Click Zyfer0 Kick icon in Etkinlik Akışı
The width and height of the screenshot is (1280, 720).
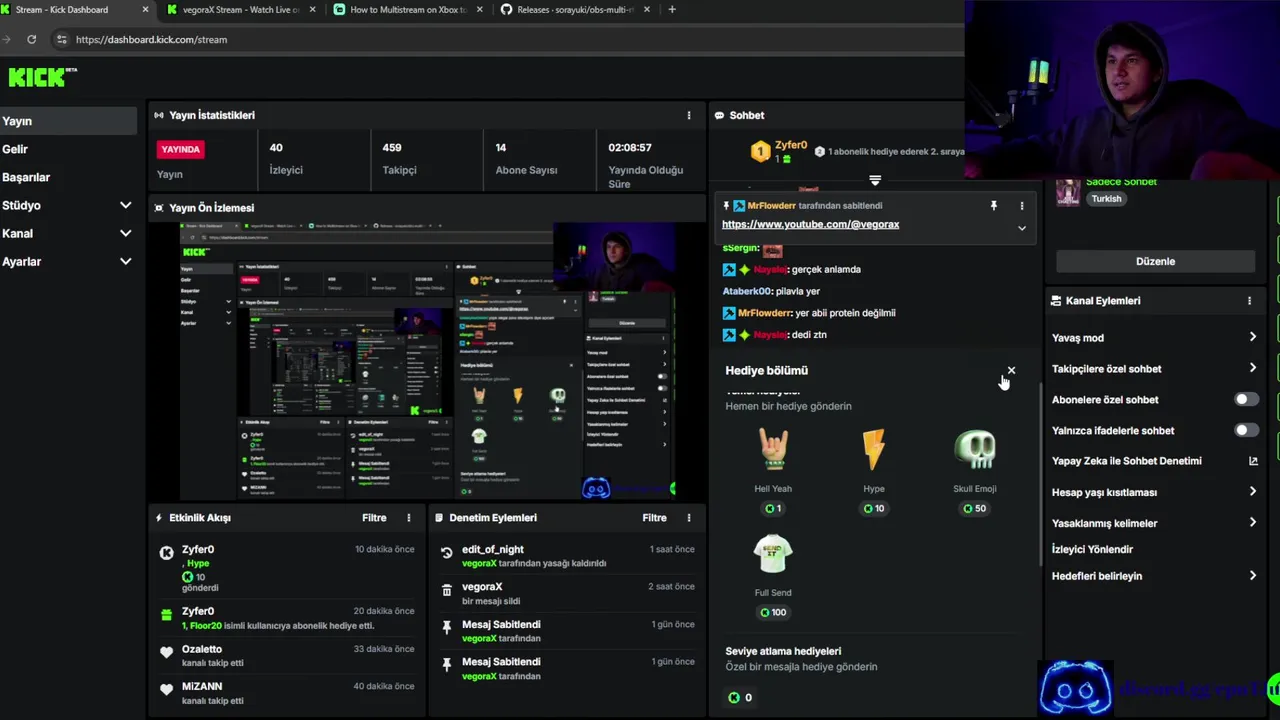coord(166,552)
